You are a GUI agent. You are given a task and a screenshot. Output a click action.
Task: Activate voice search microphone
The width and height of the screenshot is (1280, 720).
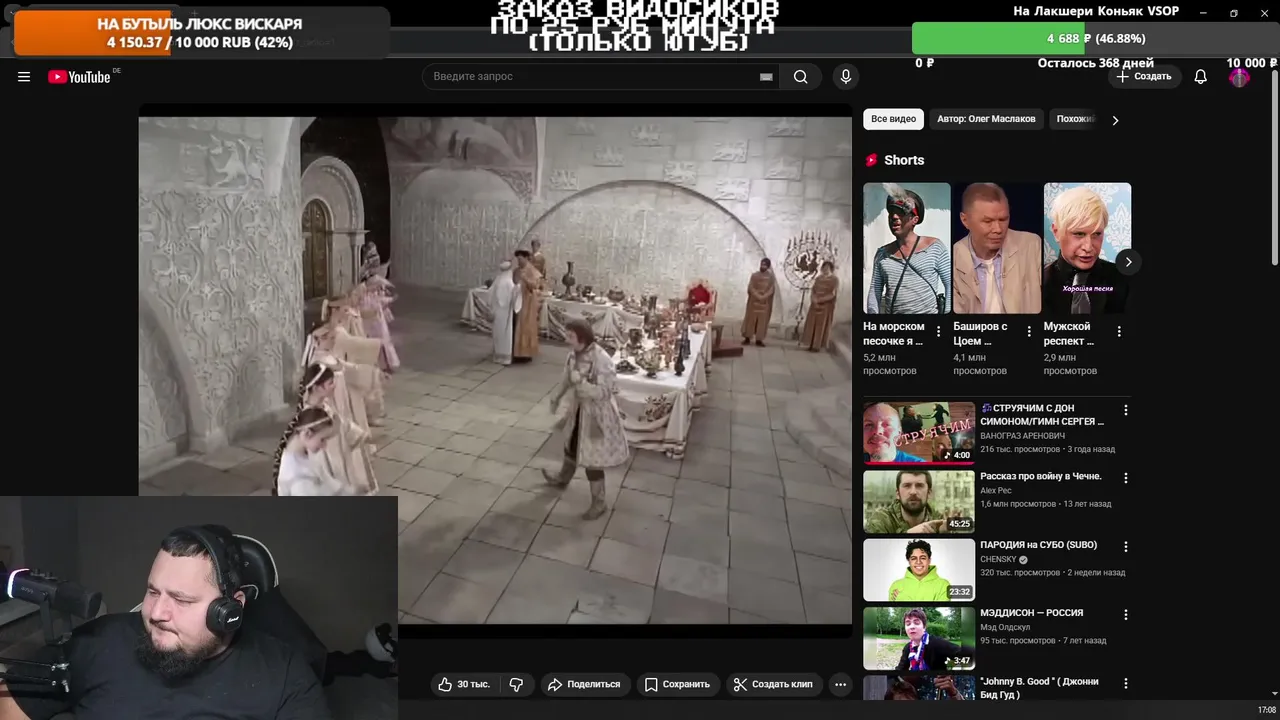(846, 77)
